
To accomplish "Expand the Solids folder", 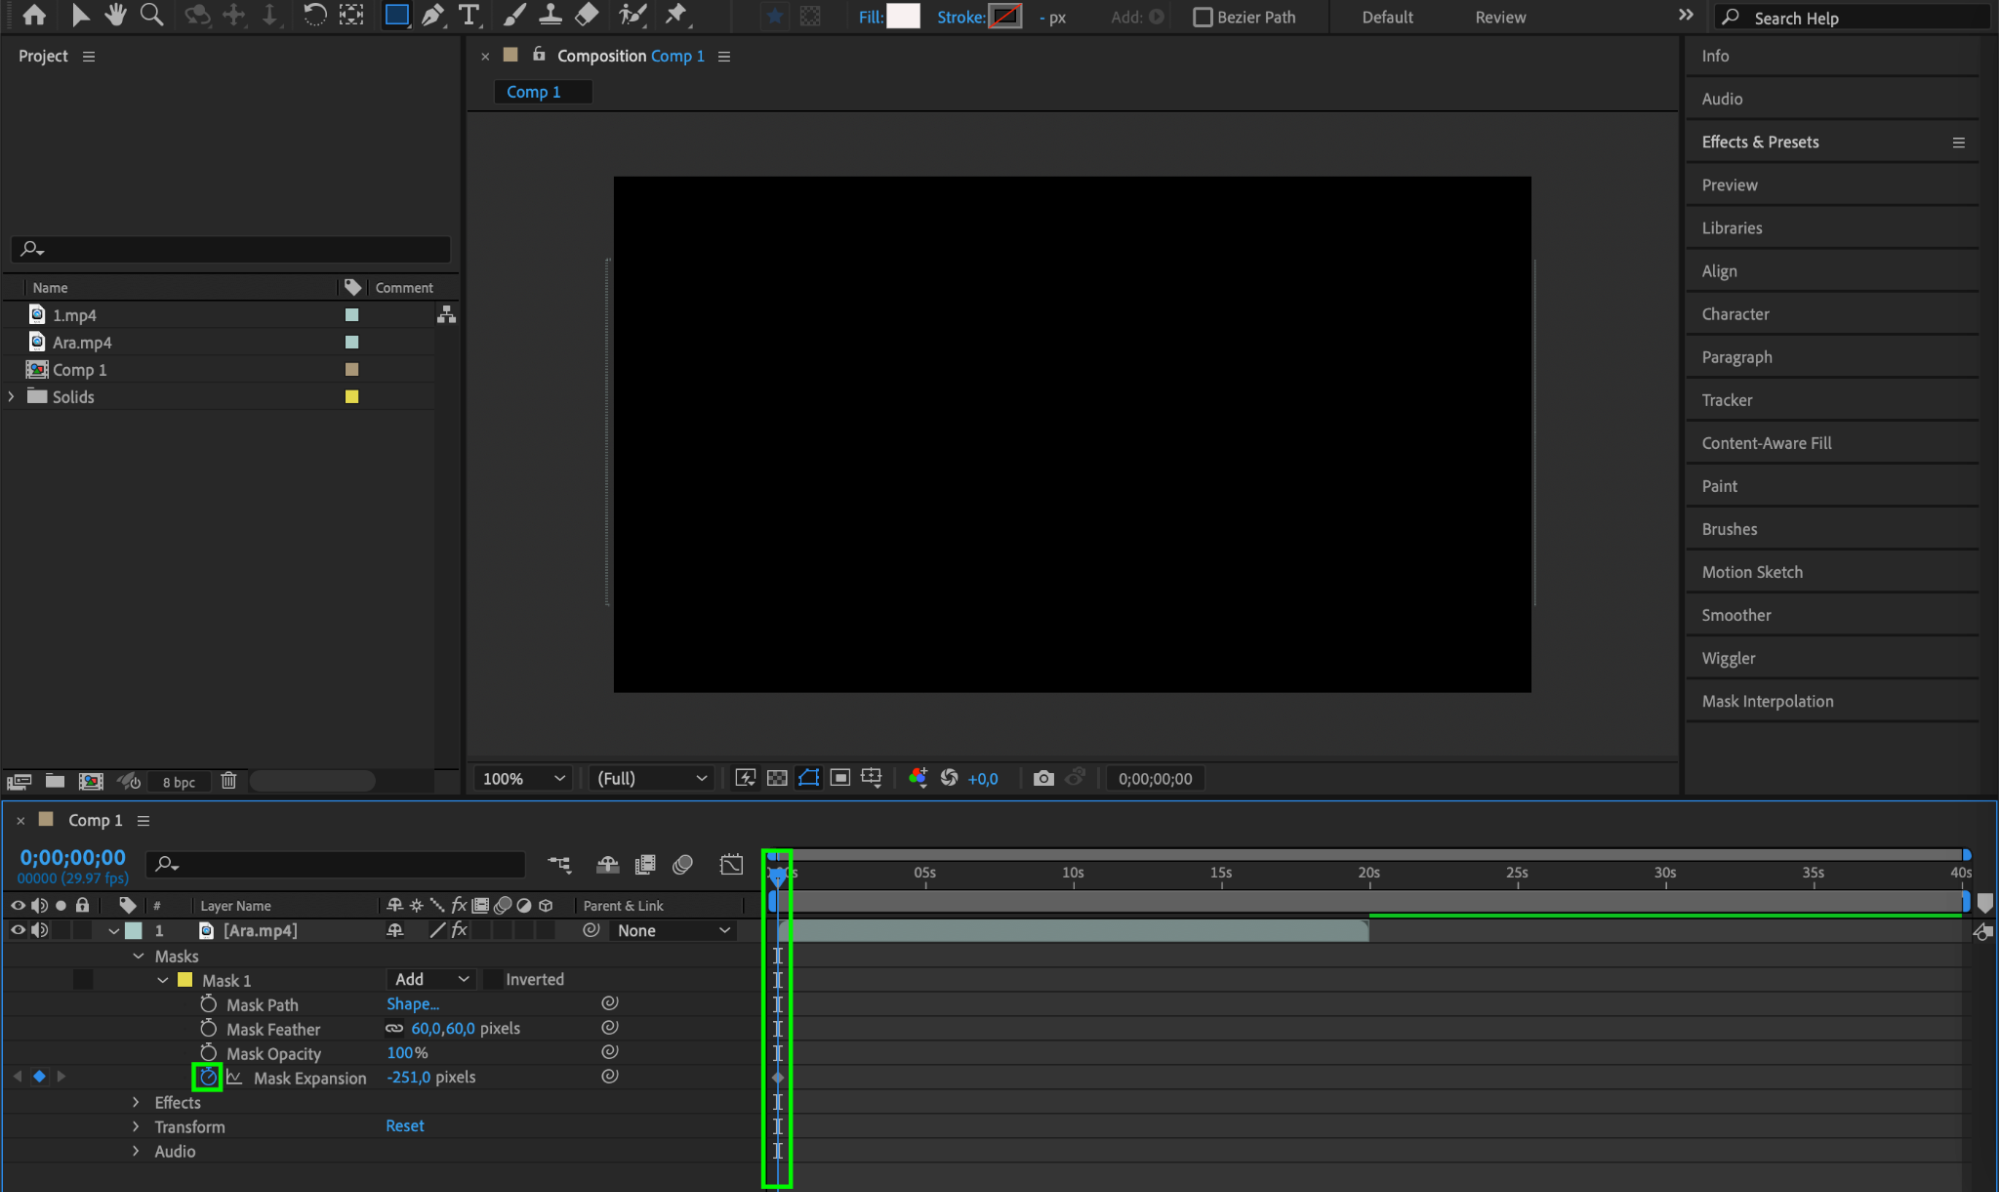I will 12,397.
